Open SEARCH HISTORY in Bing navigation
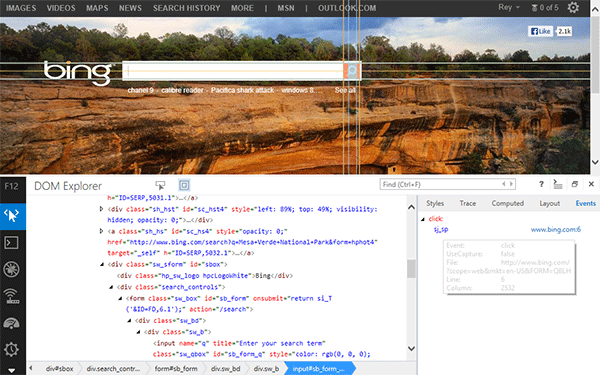This screenshot has width=600, height=375. (186, 8)
